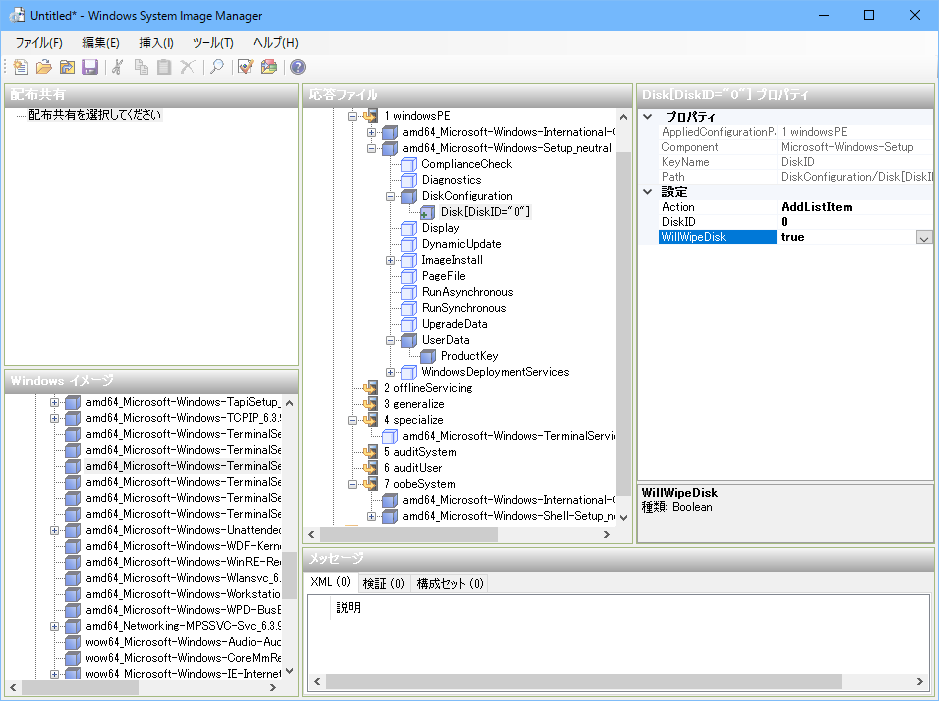
Task: Open the ツール(T) menu
Action: 213,43
